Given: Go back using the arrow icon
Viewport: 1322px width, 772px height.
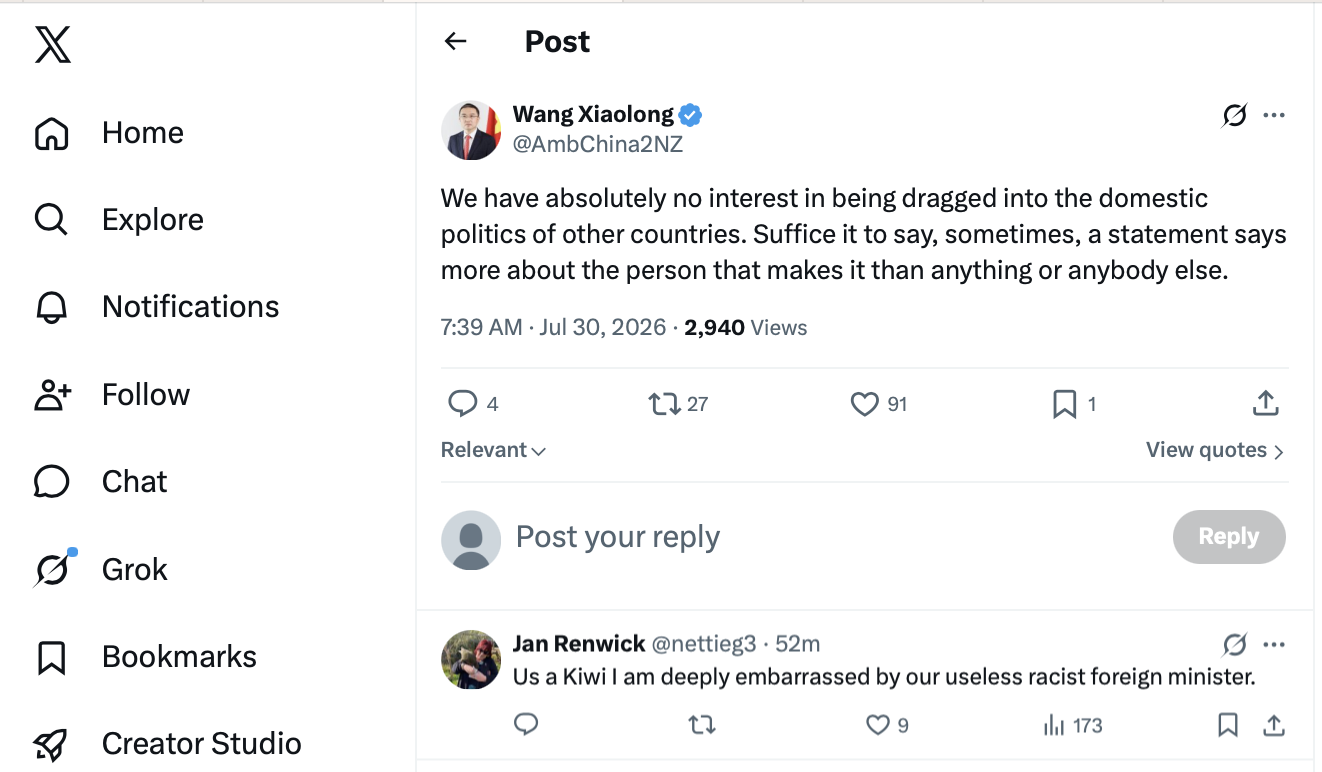Looking at the screenshot, I should (x=456, y=41).
